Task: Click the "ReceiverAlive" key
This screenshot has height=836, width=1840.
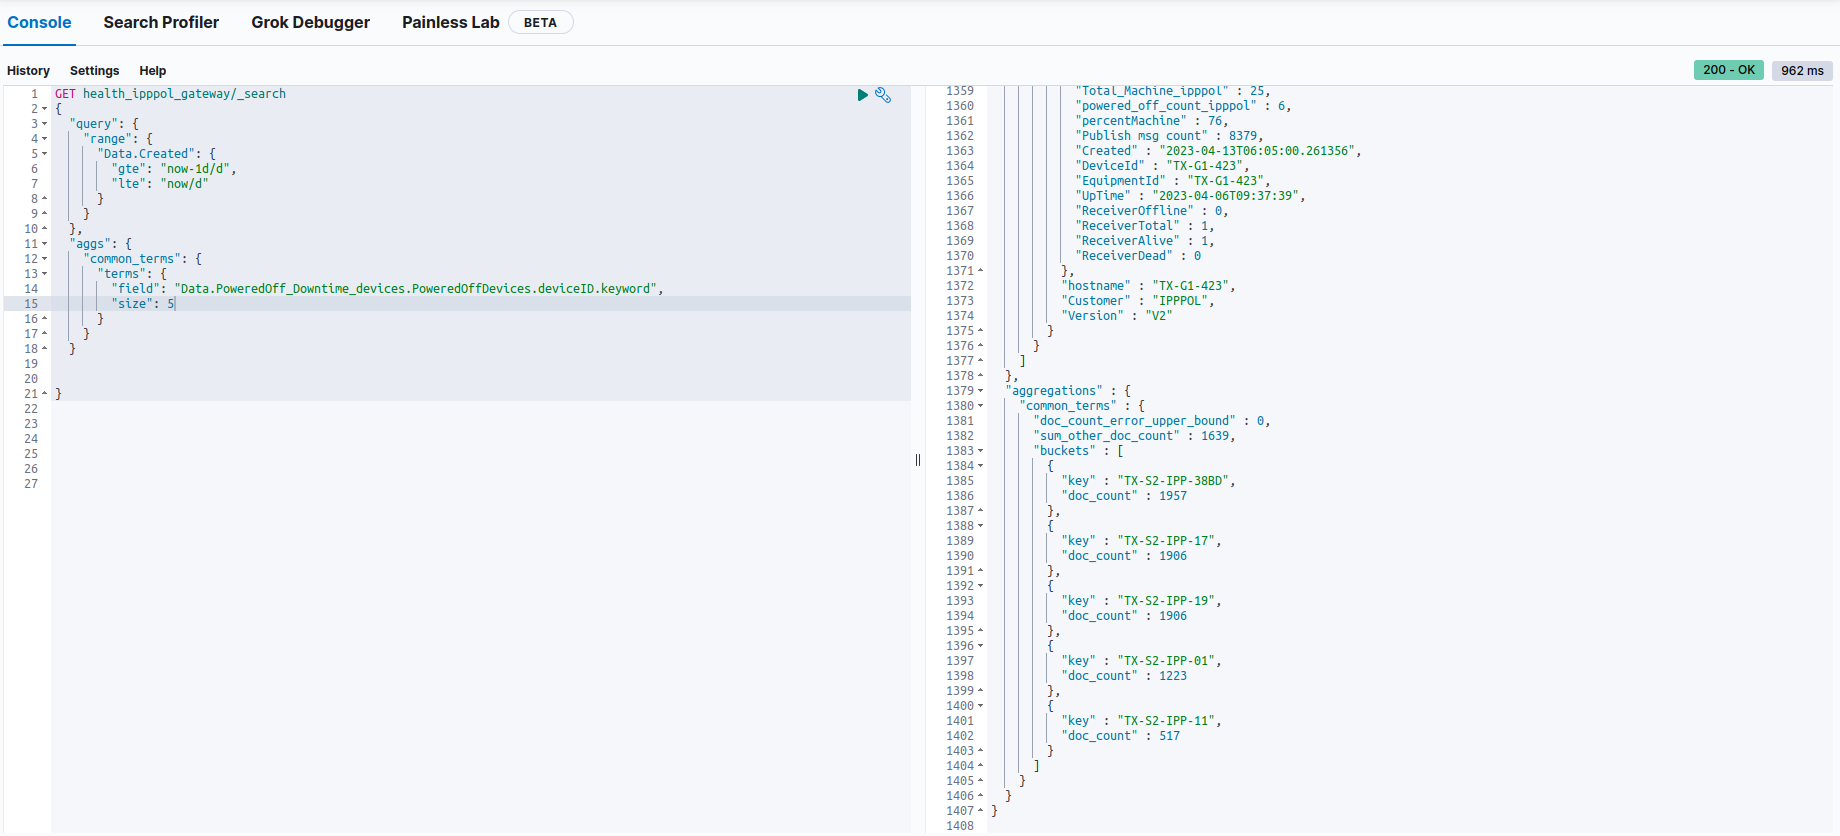Action: (x=1127, y=241)
